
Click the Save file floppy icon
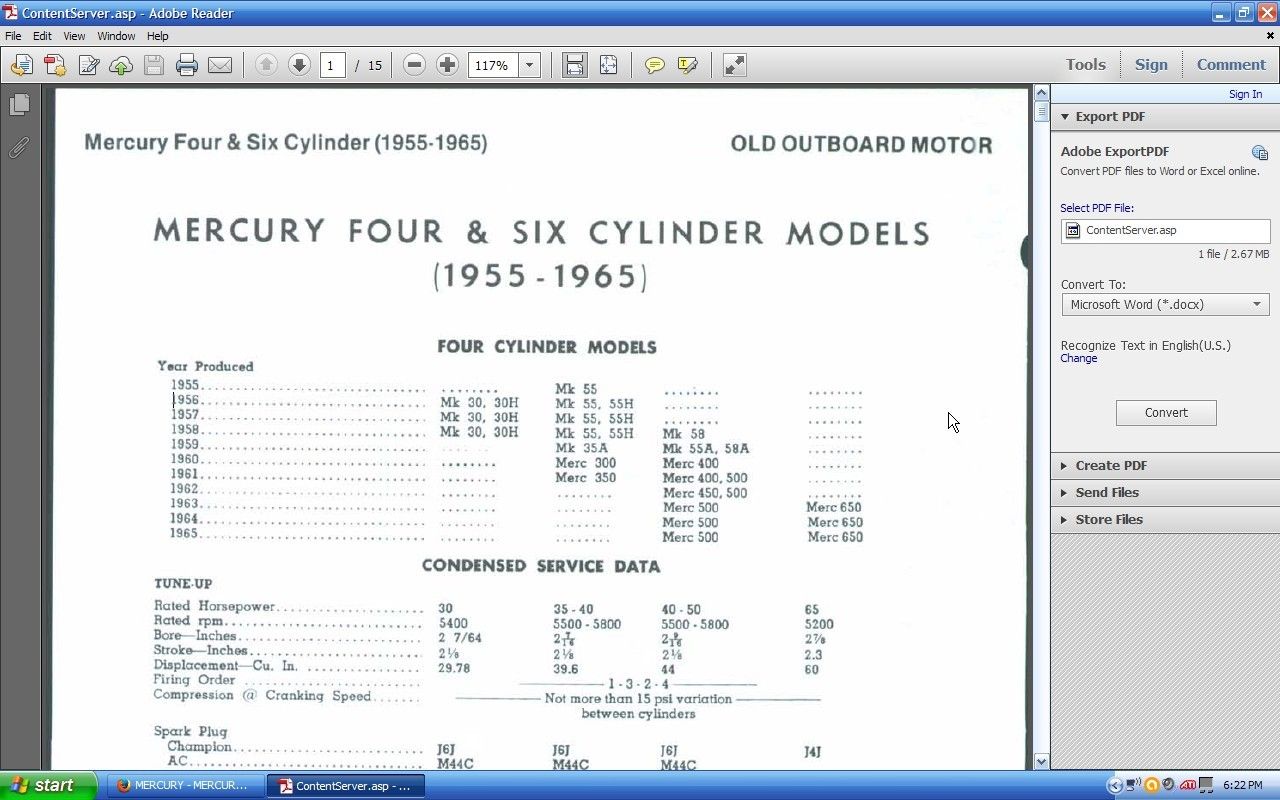pos(154,65)
